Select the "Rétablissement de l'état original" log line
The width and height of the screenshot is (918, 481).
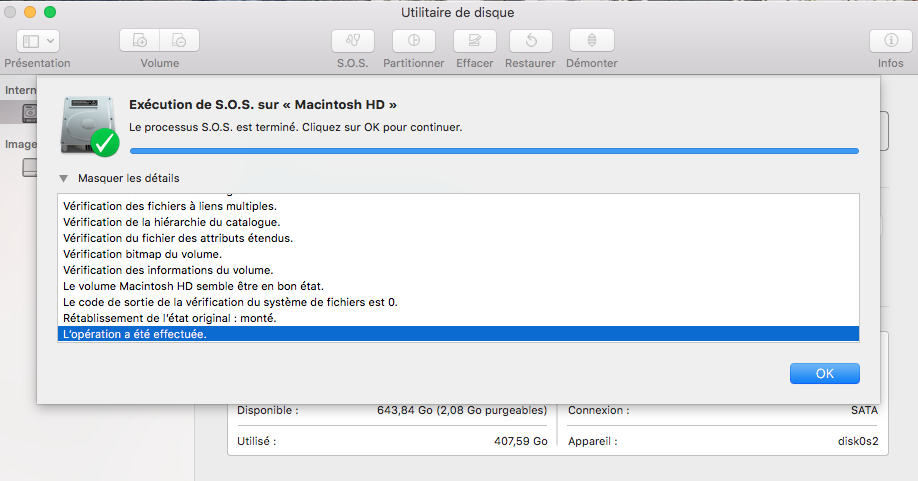(169, 318)
